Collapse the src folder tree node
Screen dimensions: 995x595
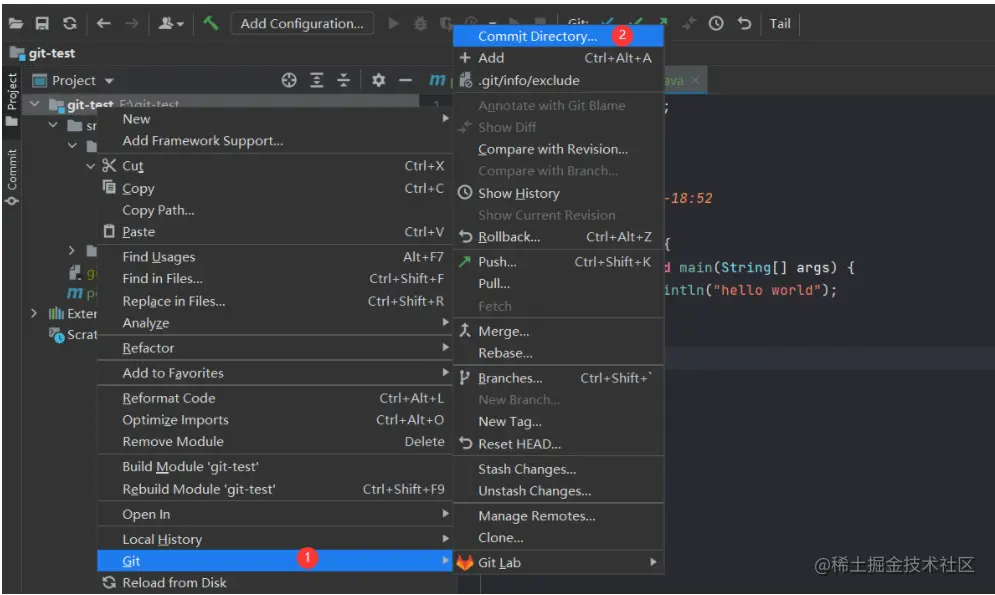[53, 125]
